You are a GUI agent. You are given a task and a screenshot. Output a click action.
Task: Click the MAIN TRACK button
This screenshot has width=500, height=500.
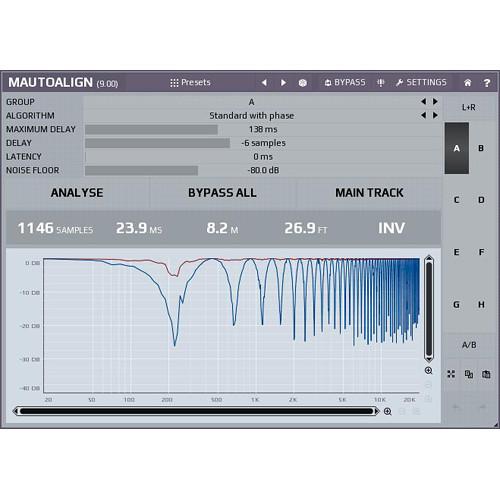[x=369, y=193]
